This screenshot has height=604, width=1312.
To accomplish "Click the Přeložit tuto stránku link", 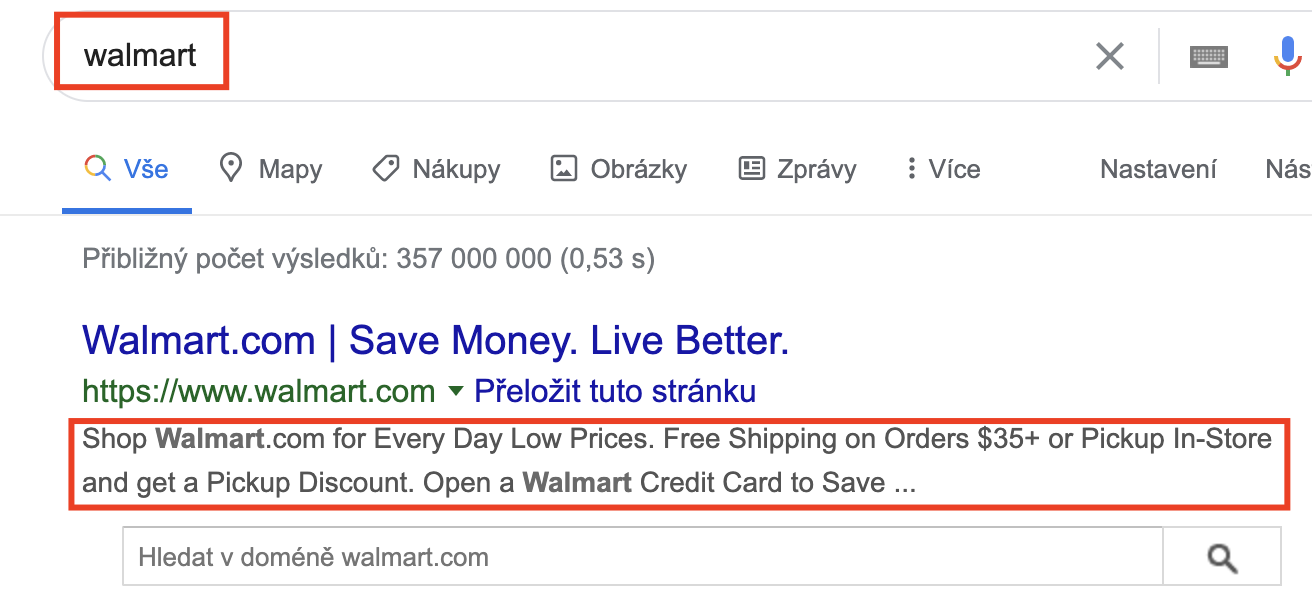I will pos(615,391).
